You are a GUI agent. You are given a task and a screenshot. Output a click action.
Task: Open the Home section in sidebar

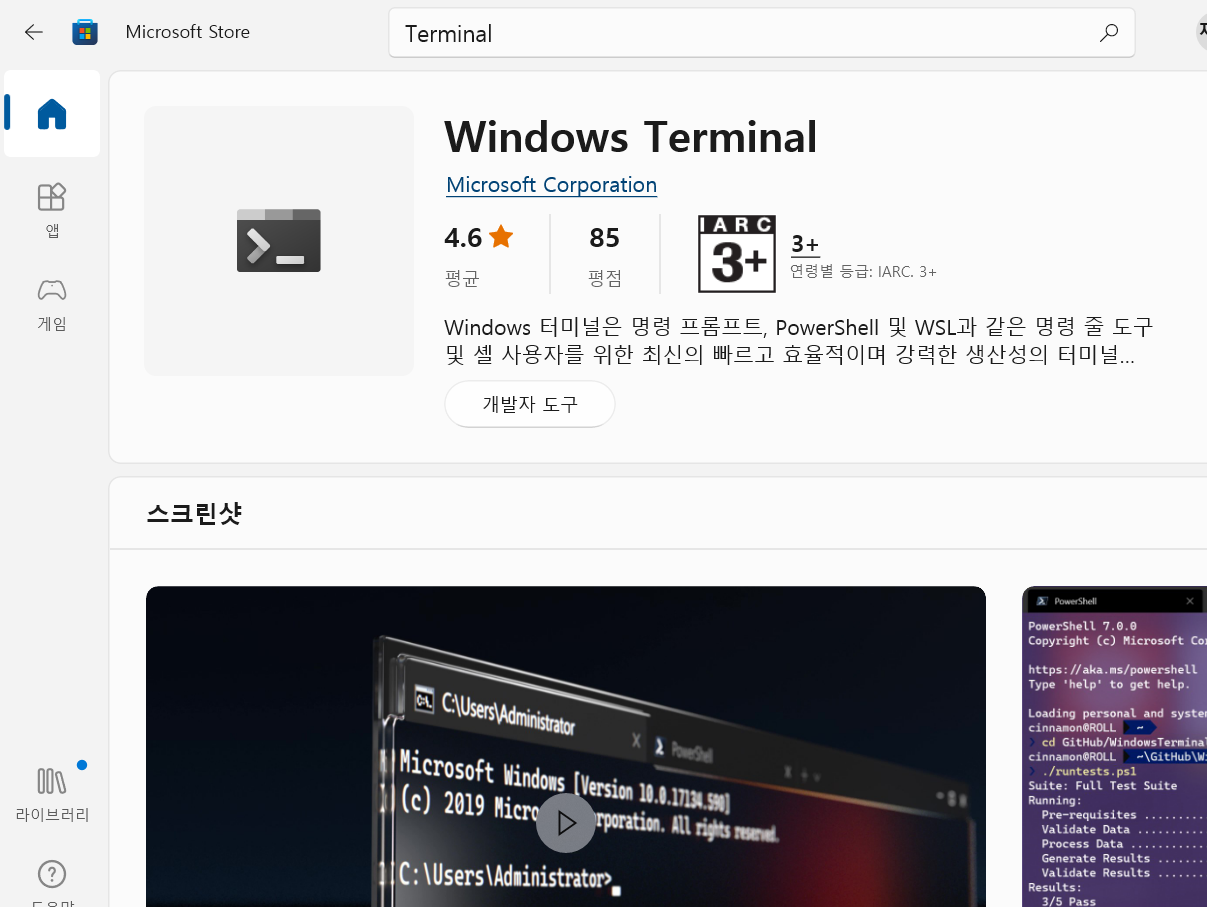[52, 113]
